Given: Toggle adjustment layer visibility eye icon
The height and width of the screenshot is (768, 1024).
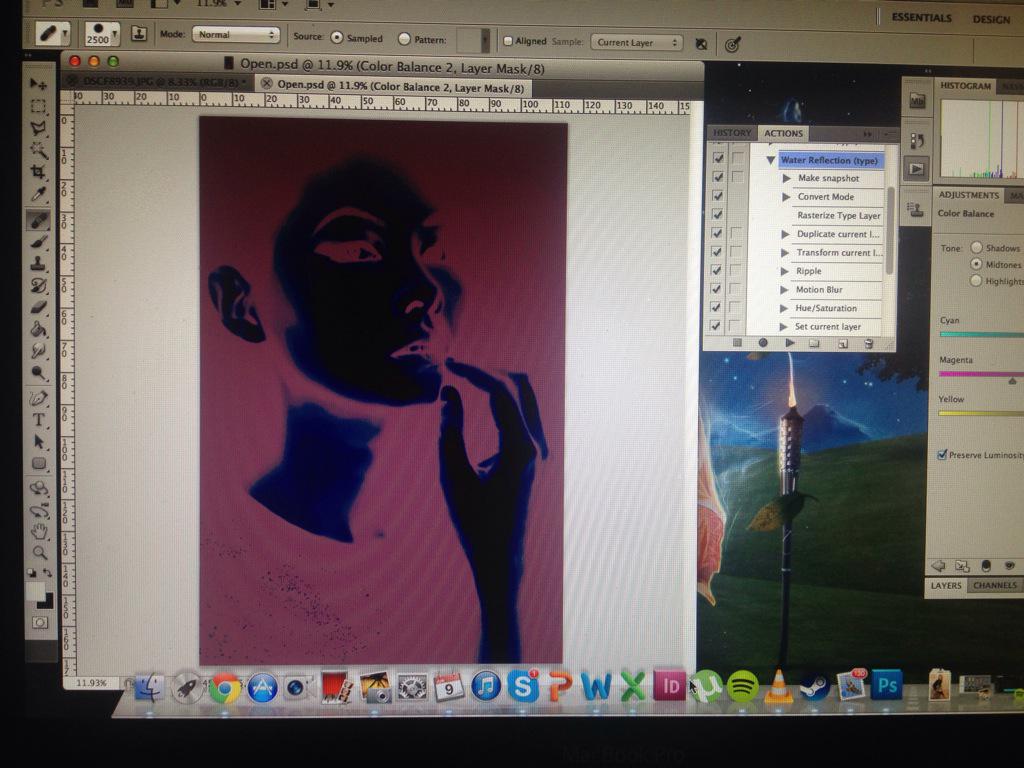Looking at the screenshot, I should [x=1010, y=566].
